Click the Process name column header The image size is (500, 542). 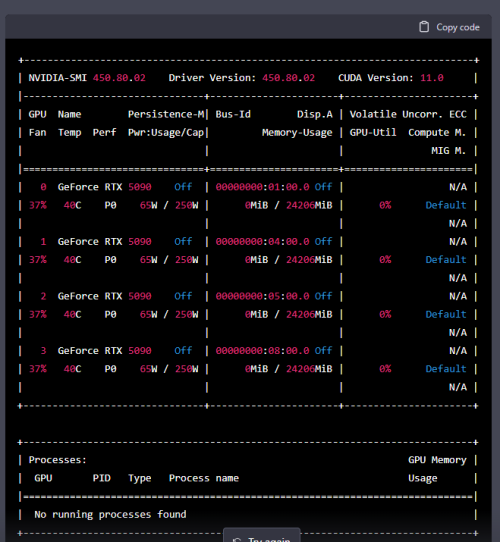click(x=204, y=478)
